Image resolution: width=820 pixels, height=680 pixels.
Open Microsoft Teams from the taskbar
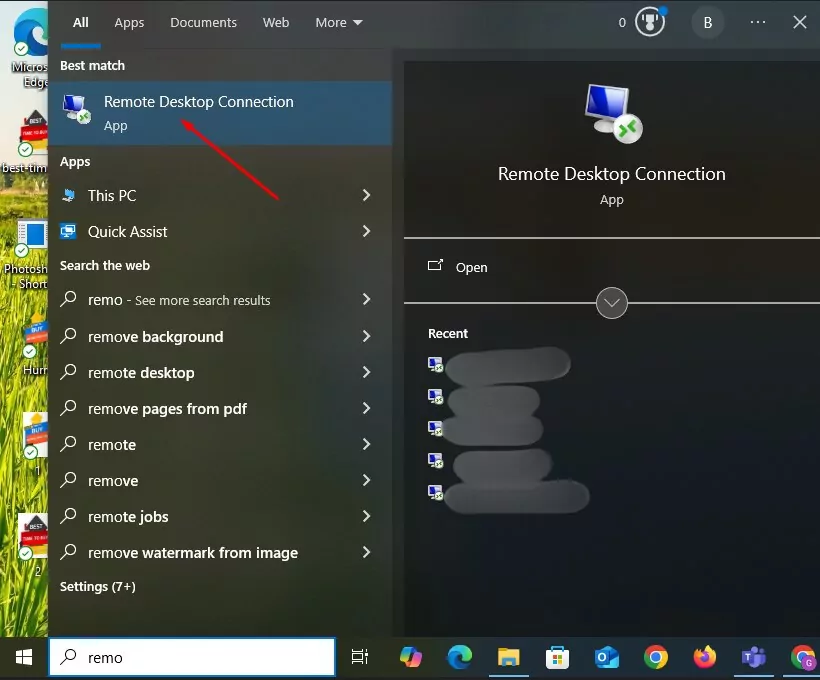754,657
